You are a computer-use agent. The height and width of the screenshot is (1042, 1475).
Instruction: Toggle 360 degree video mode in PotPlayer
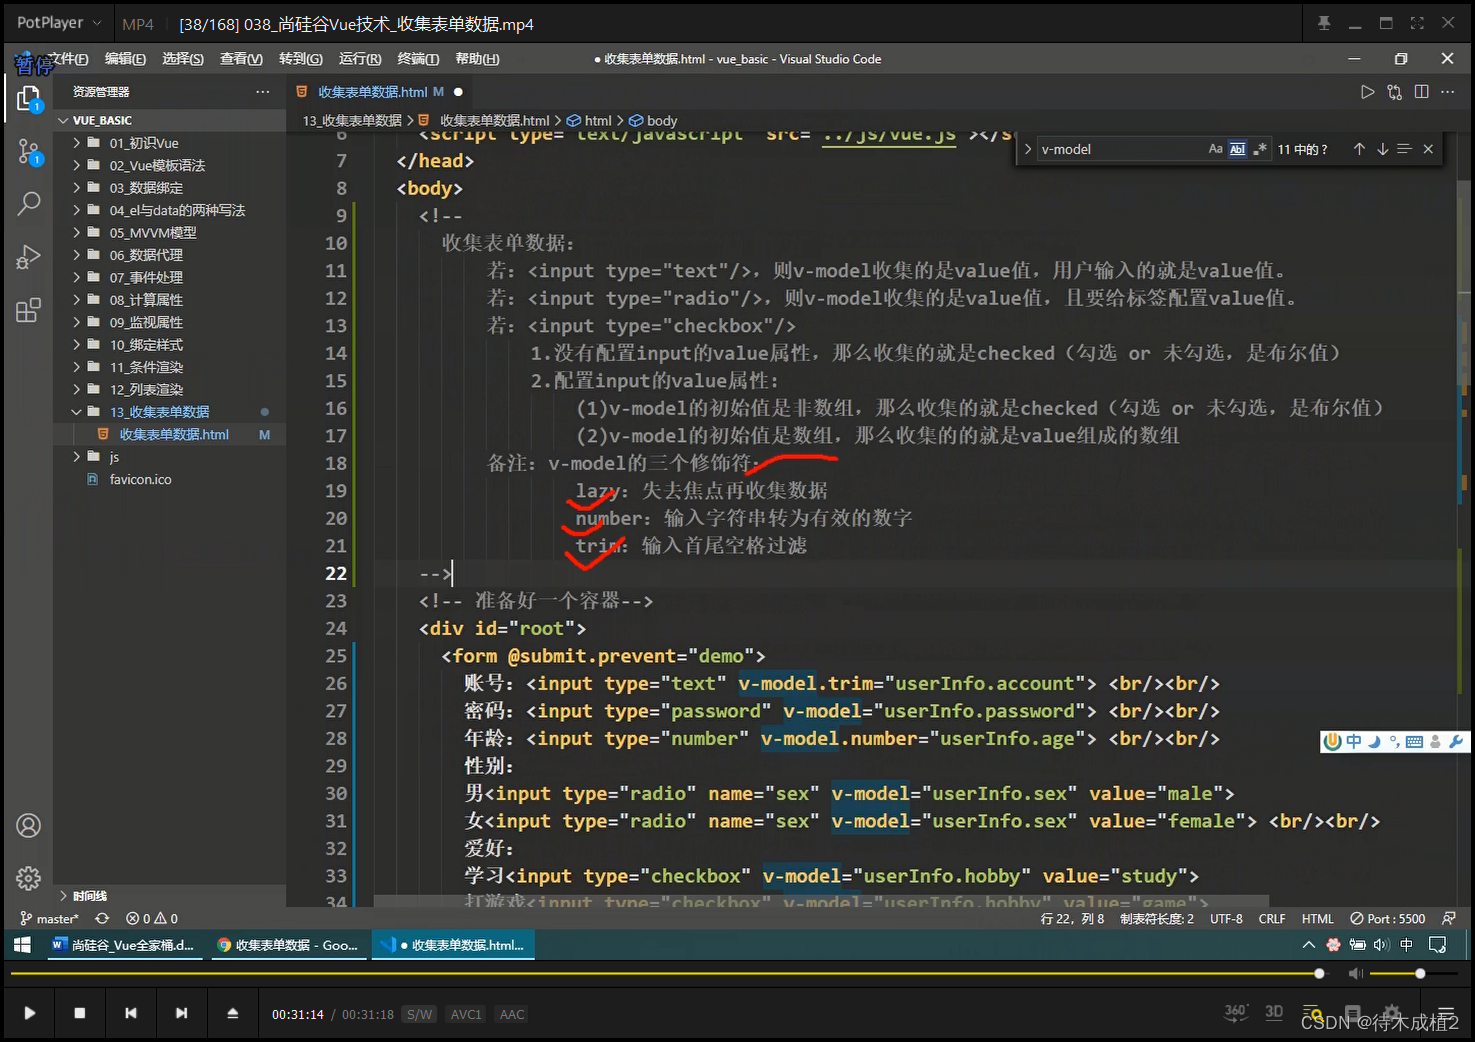[1236, 1012]
